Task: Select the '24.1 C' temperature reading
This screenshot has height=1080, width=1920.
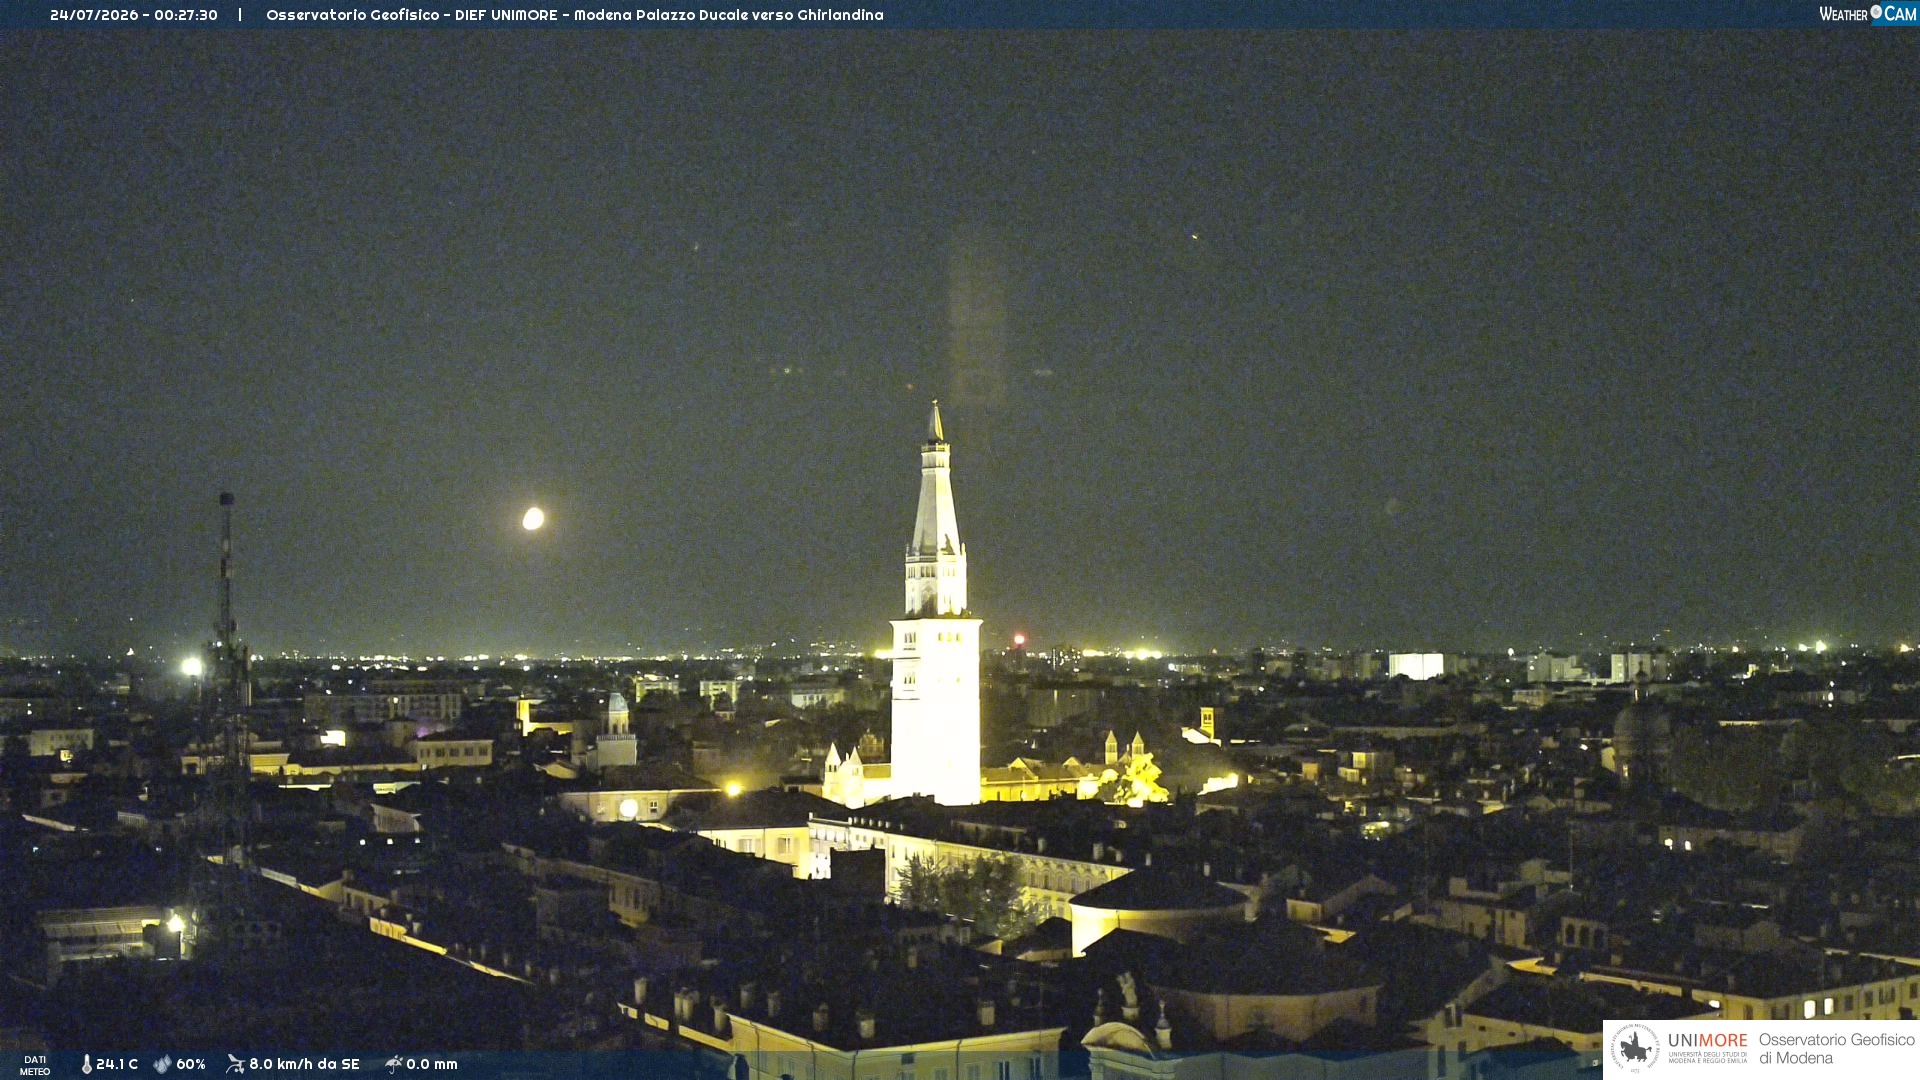Action: click(117, 1064)
